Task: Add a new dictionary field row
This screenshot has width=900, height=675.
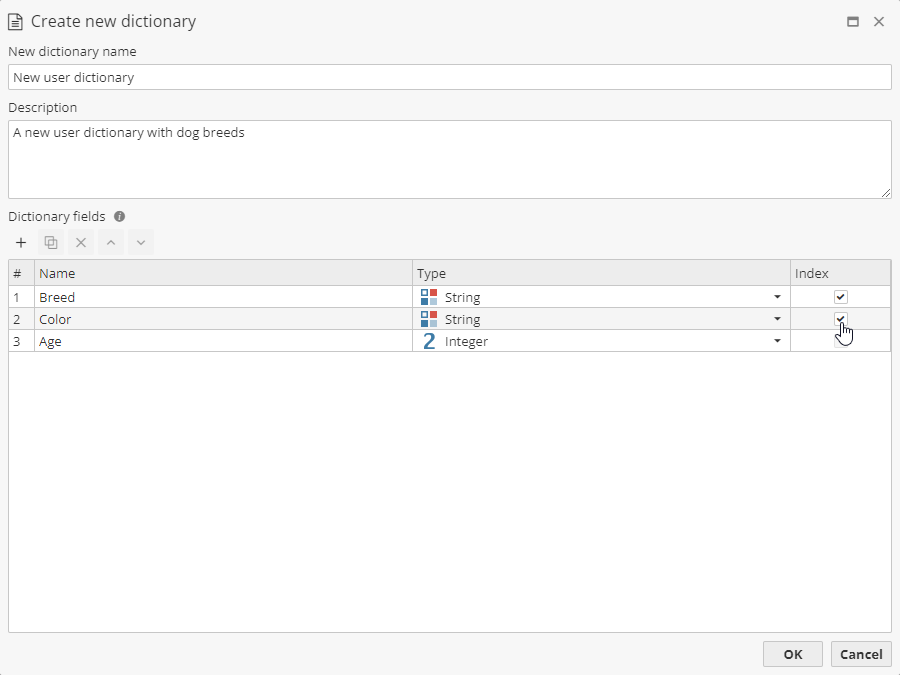Action: pos(20,242)
